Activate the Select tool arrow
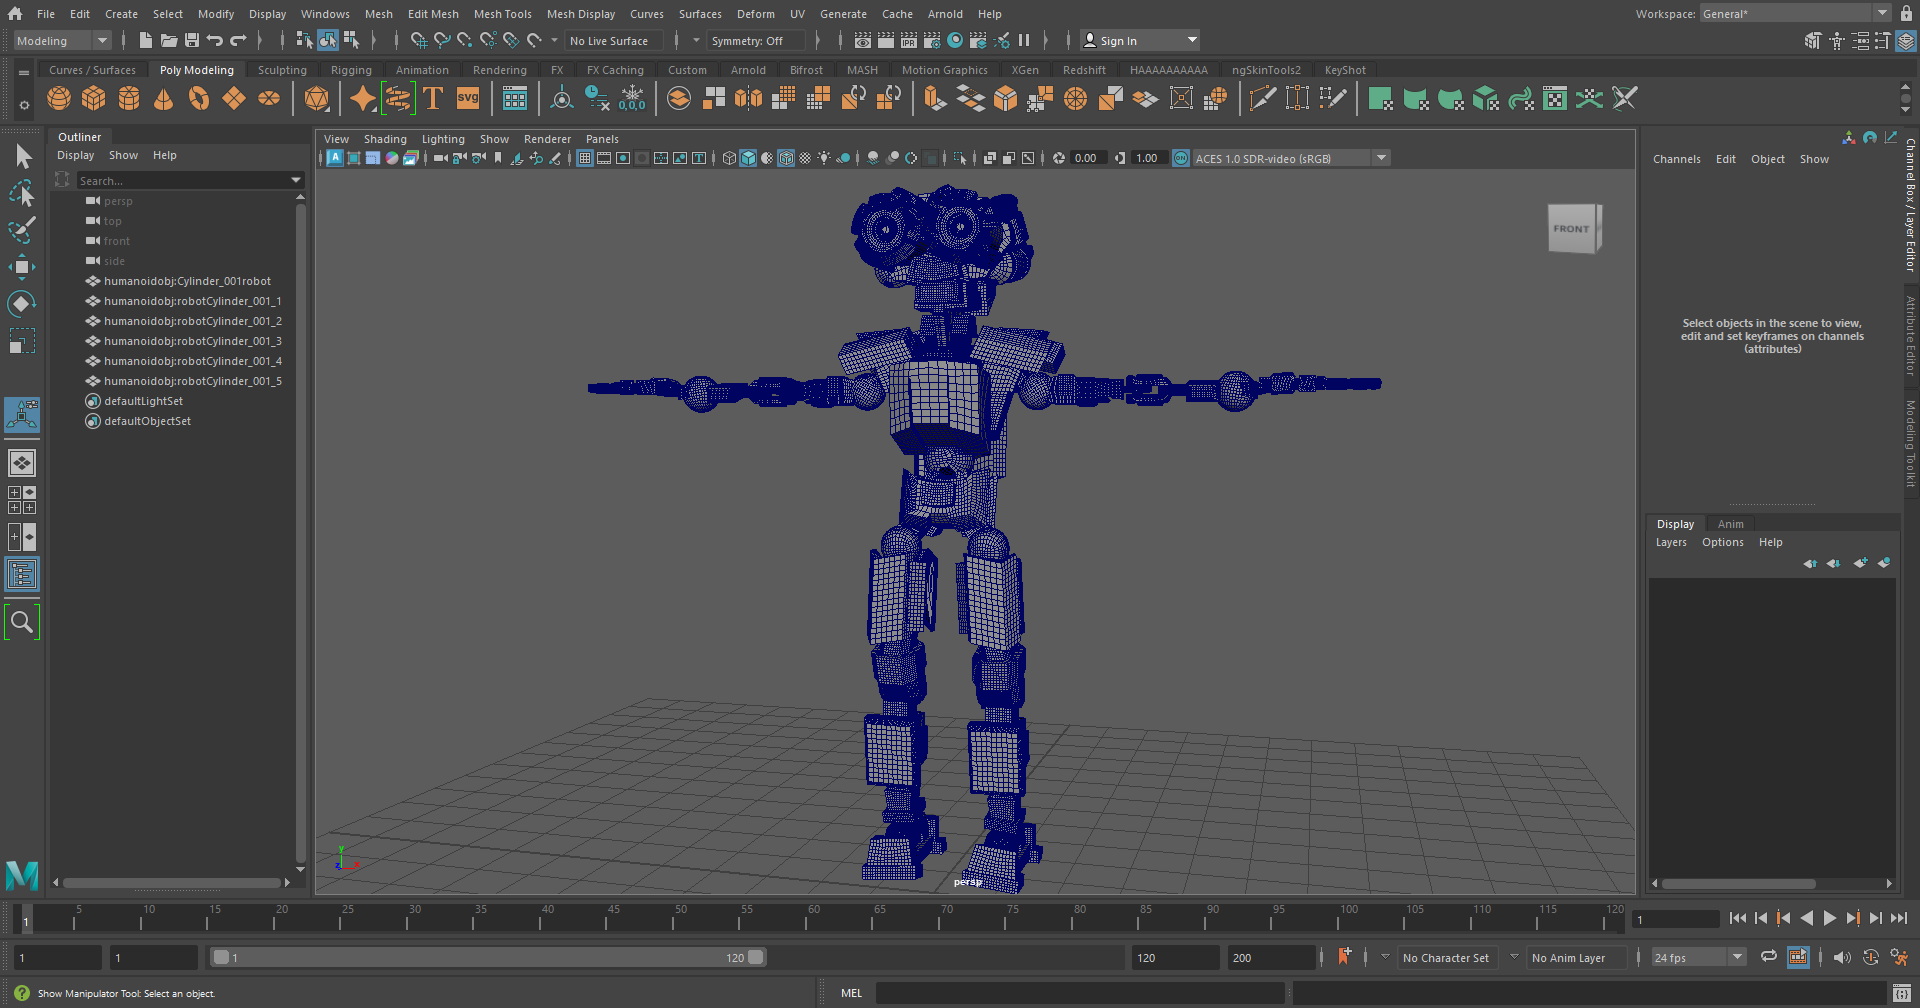The image size is (1920, 1008). point(22,157)
